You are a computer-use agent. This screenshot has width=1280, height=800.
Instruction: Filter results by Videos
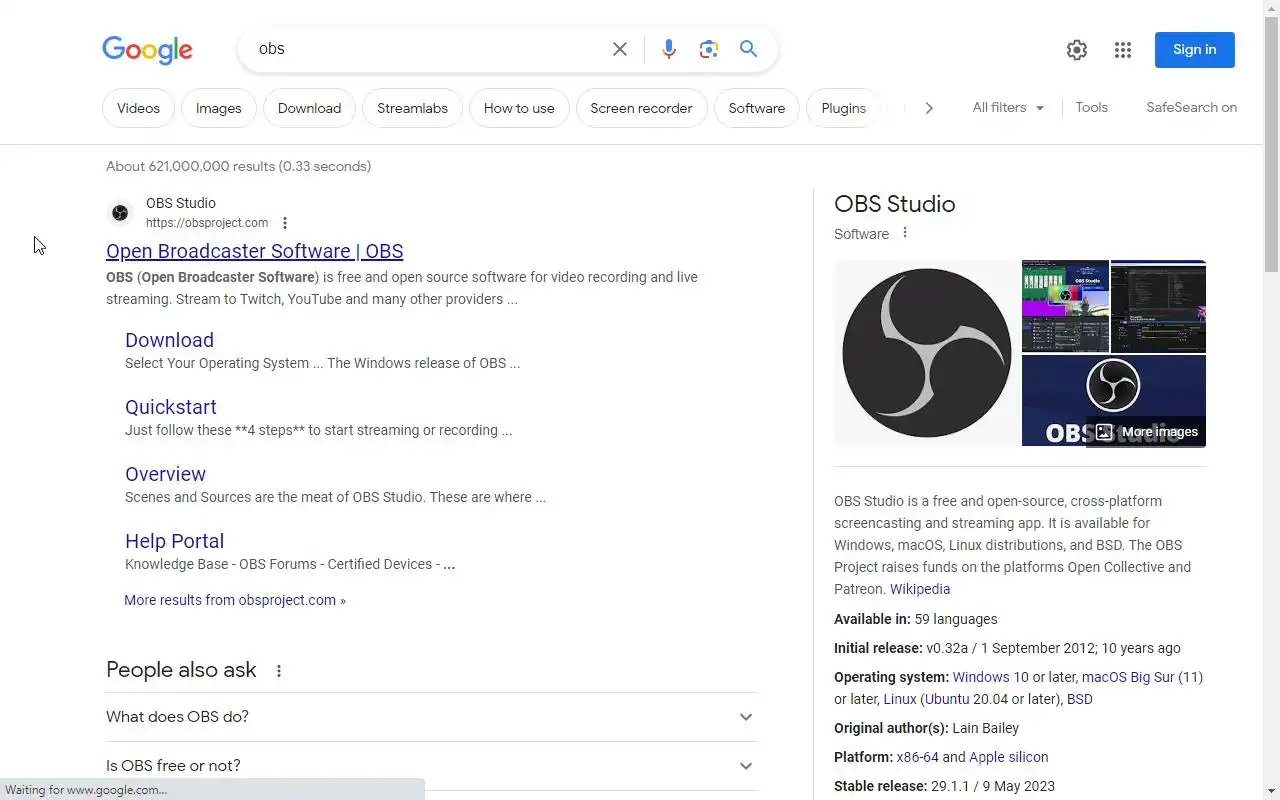138,108
